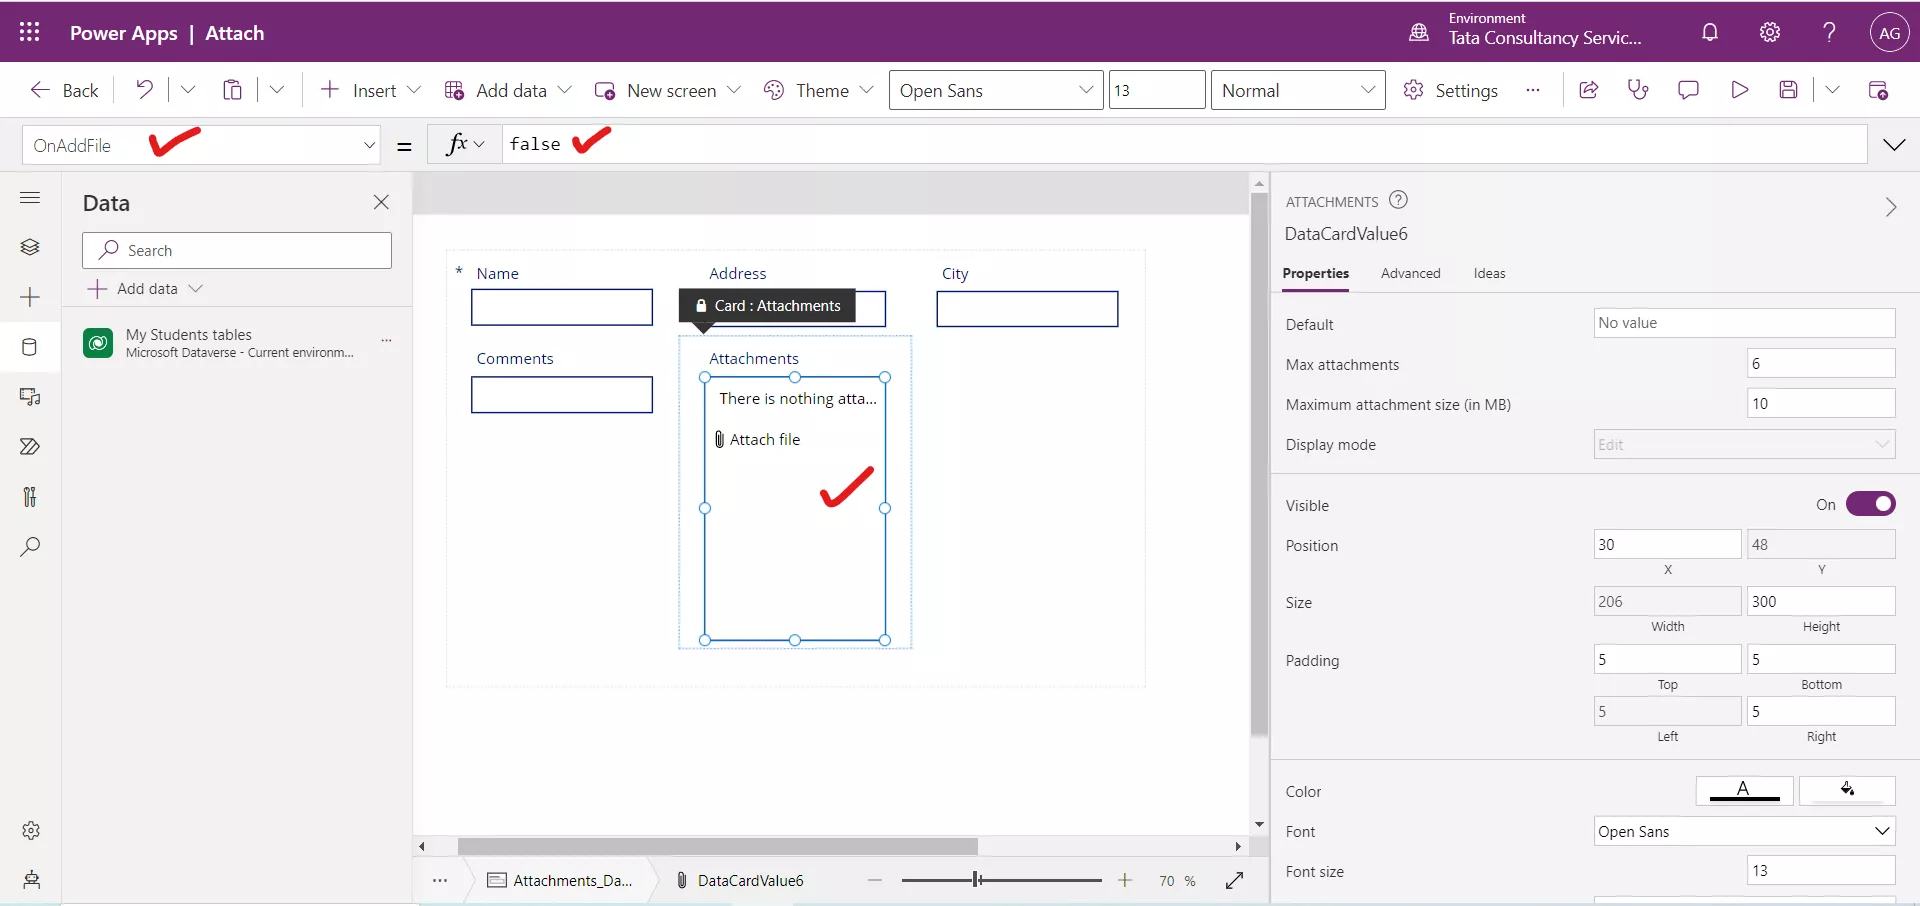
Task: Select the Insert panel from the sidebar
Action: tap(30, 297)
